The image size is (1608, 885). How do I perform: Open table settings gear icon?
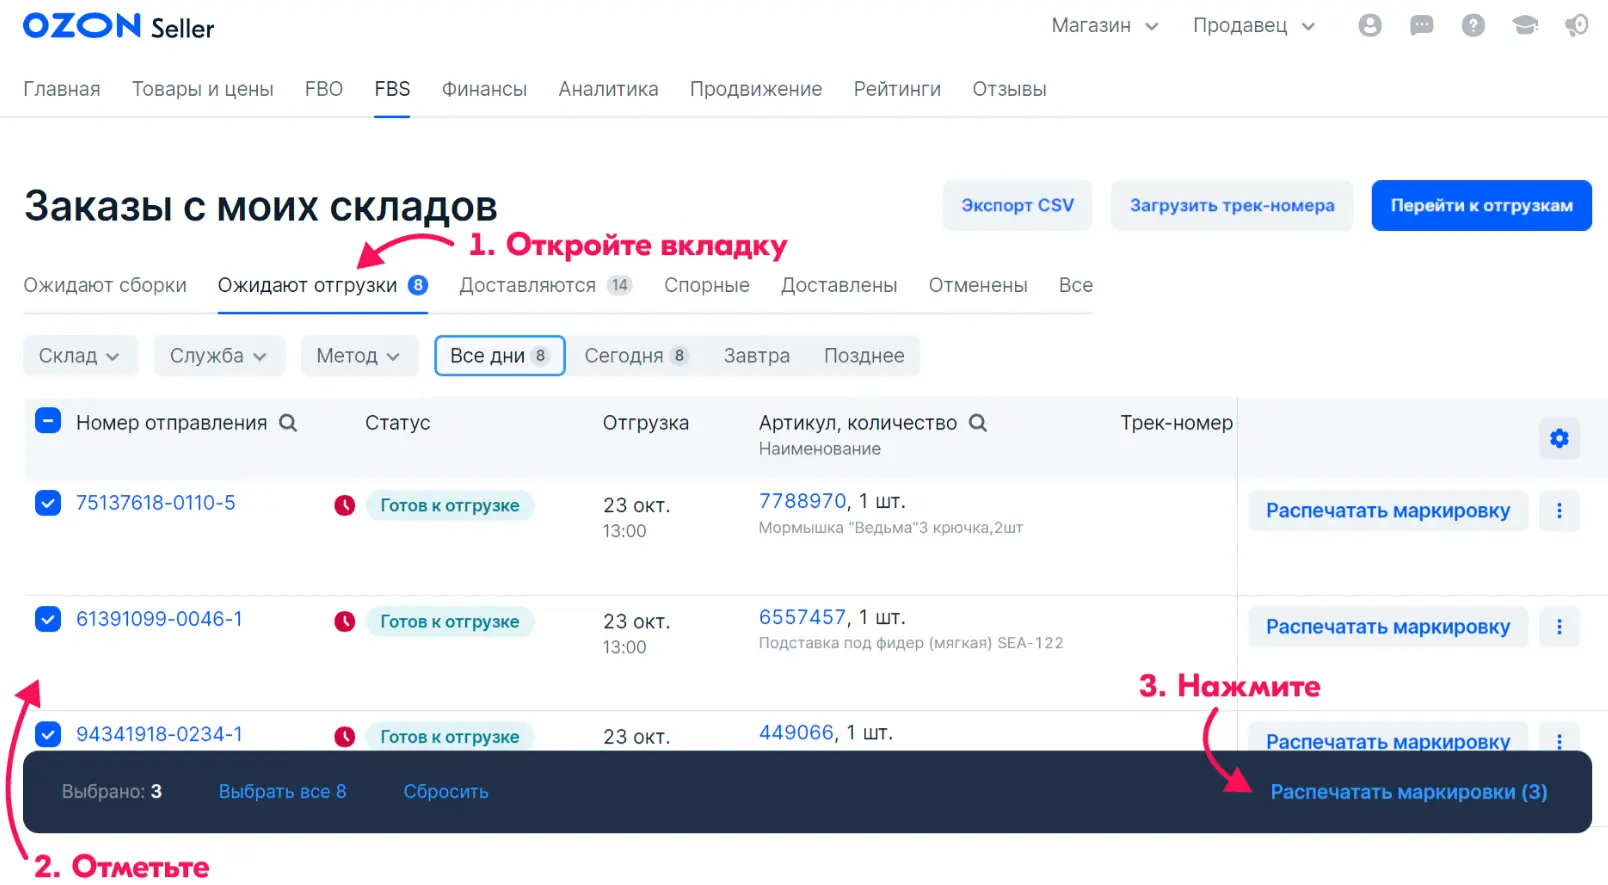pyautogui.click(x=1559, y=438)
